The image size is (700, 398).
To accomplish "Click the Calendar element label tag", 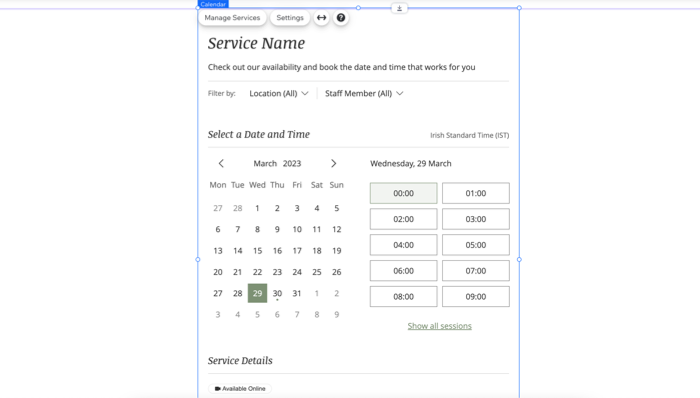I will [x=213, y=4].
